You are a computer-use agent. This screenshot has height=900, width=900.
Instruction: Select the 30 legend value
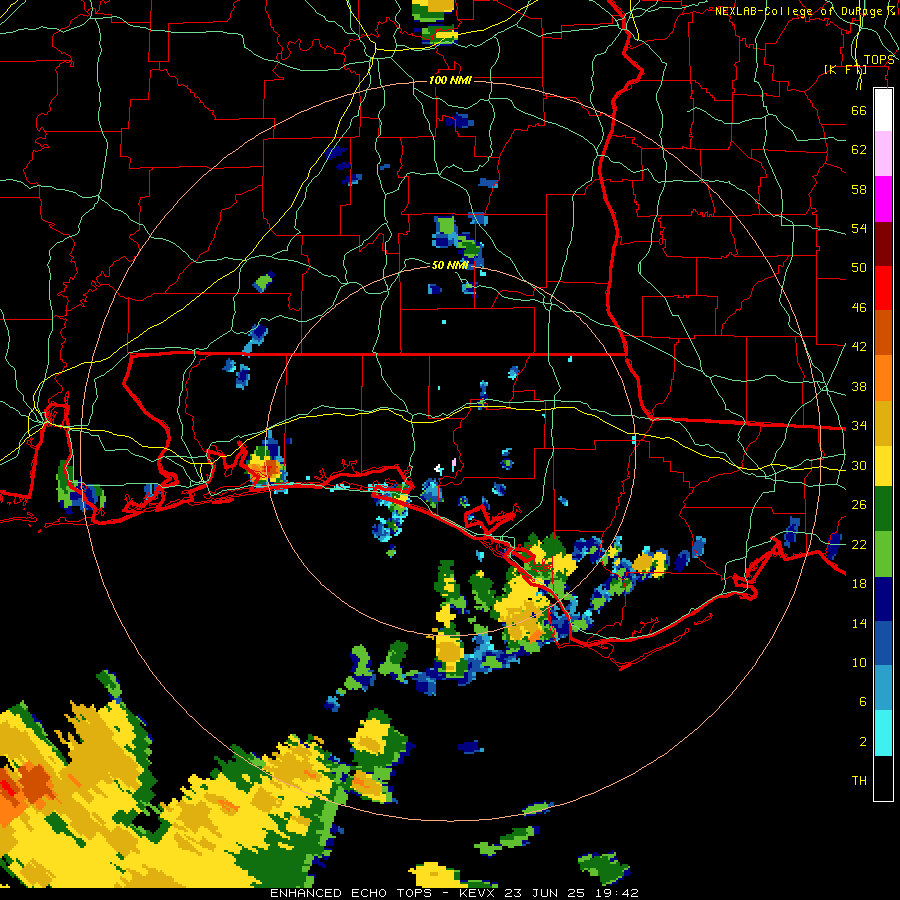pyautogui.click(x=859, y=465)
